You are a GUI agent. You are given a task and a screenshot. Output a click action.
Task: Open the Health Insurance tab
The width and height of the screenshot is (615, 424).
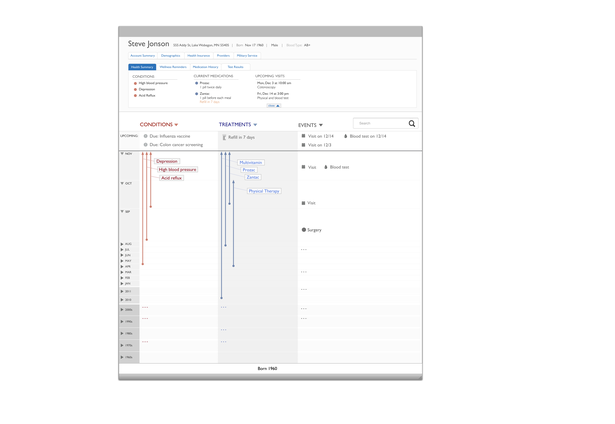point(198,56)
